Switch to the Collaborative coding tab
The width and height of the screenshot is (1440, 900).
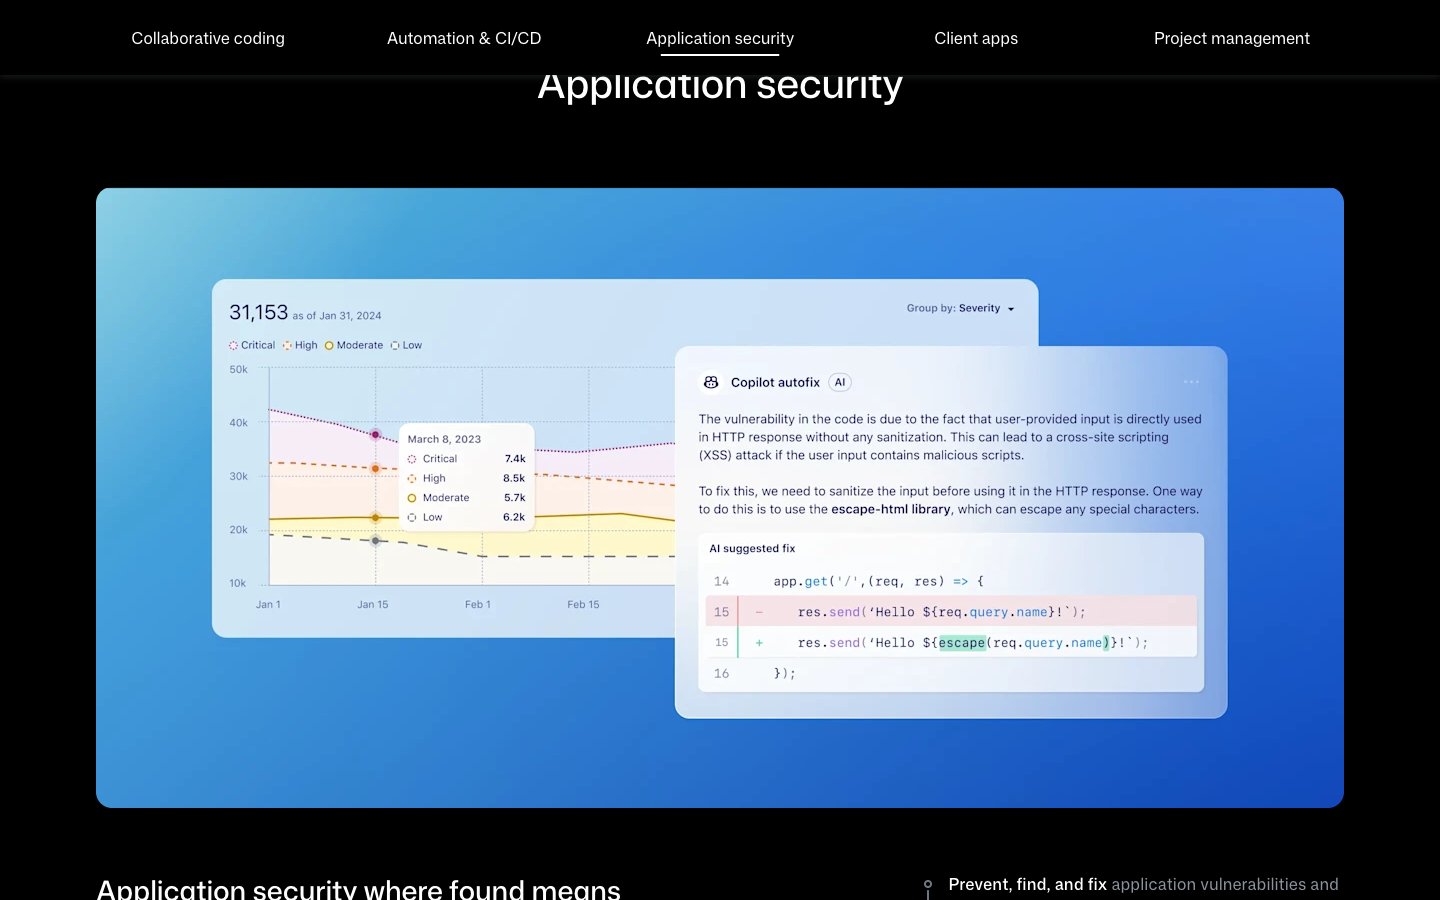pyautogui.click(x=208, y=38)
